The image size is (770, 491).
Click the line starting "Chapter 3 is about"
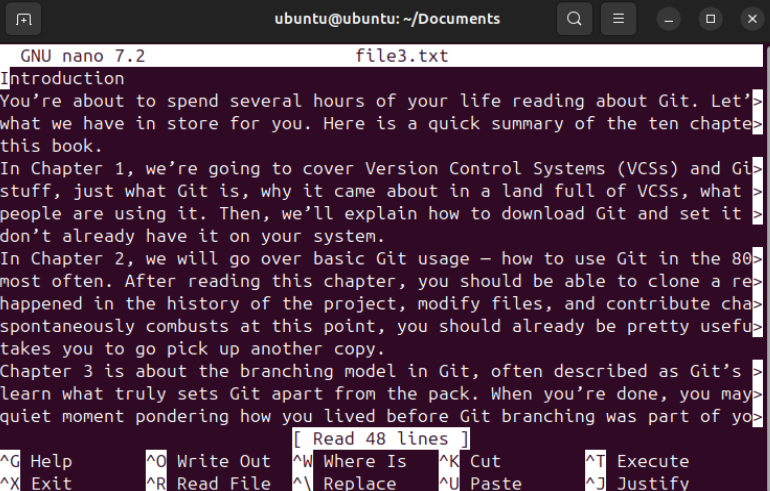381,372
